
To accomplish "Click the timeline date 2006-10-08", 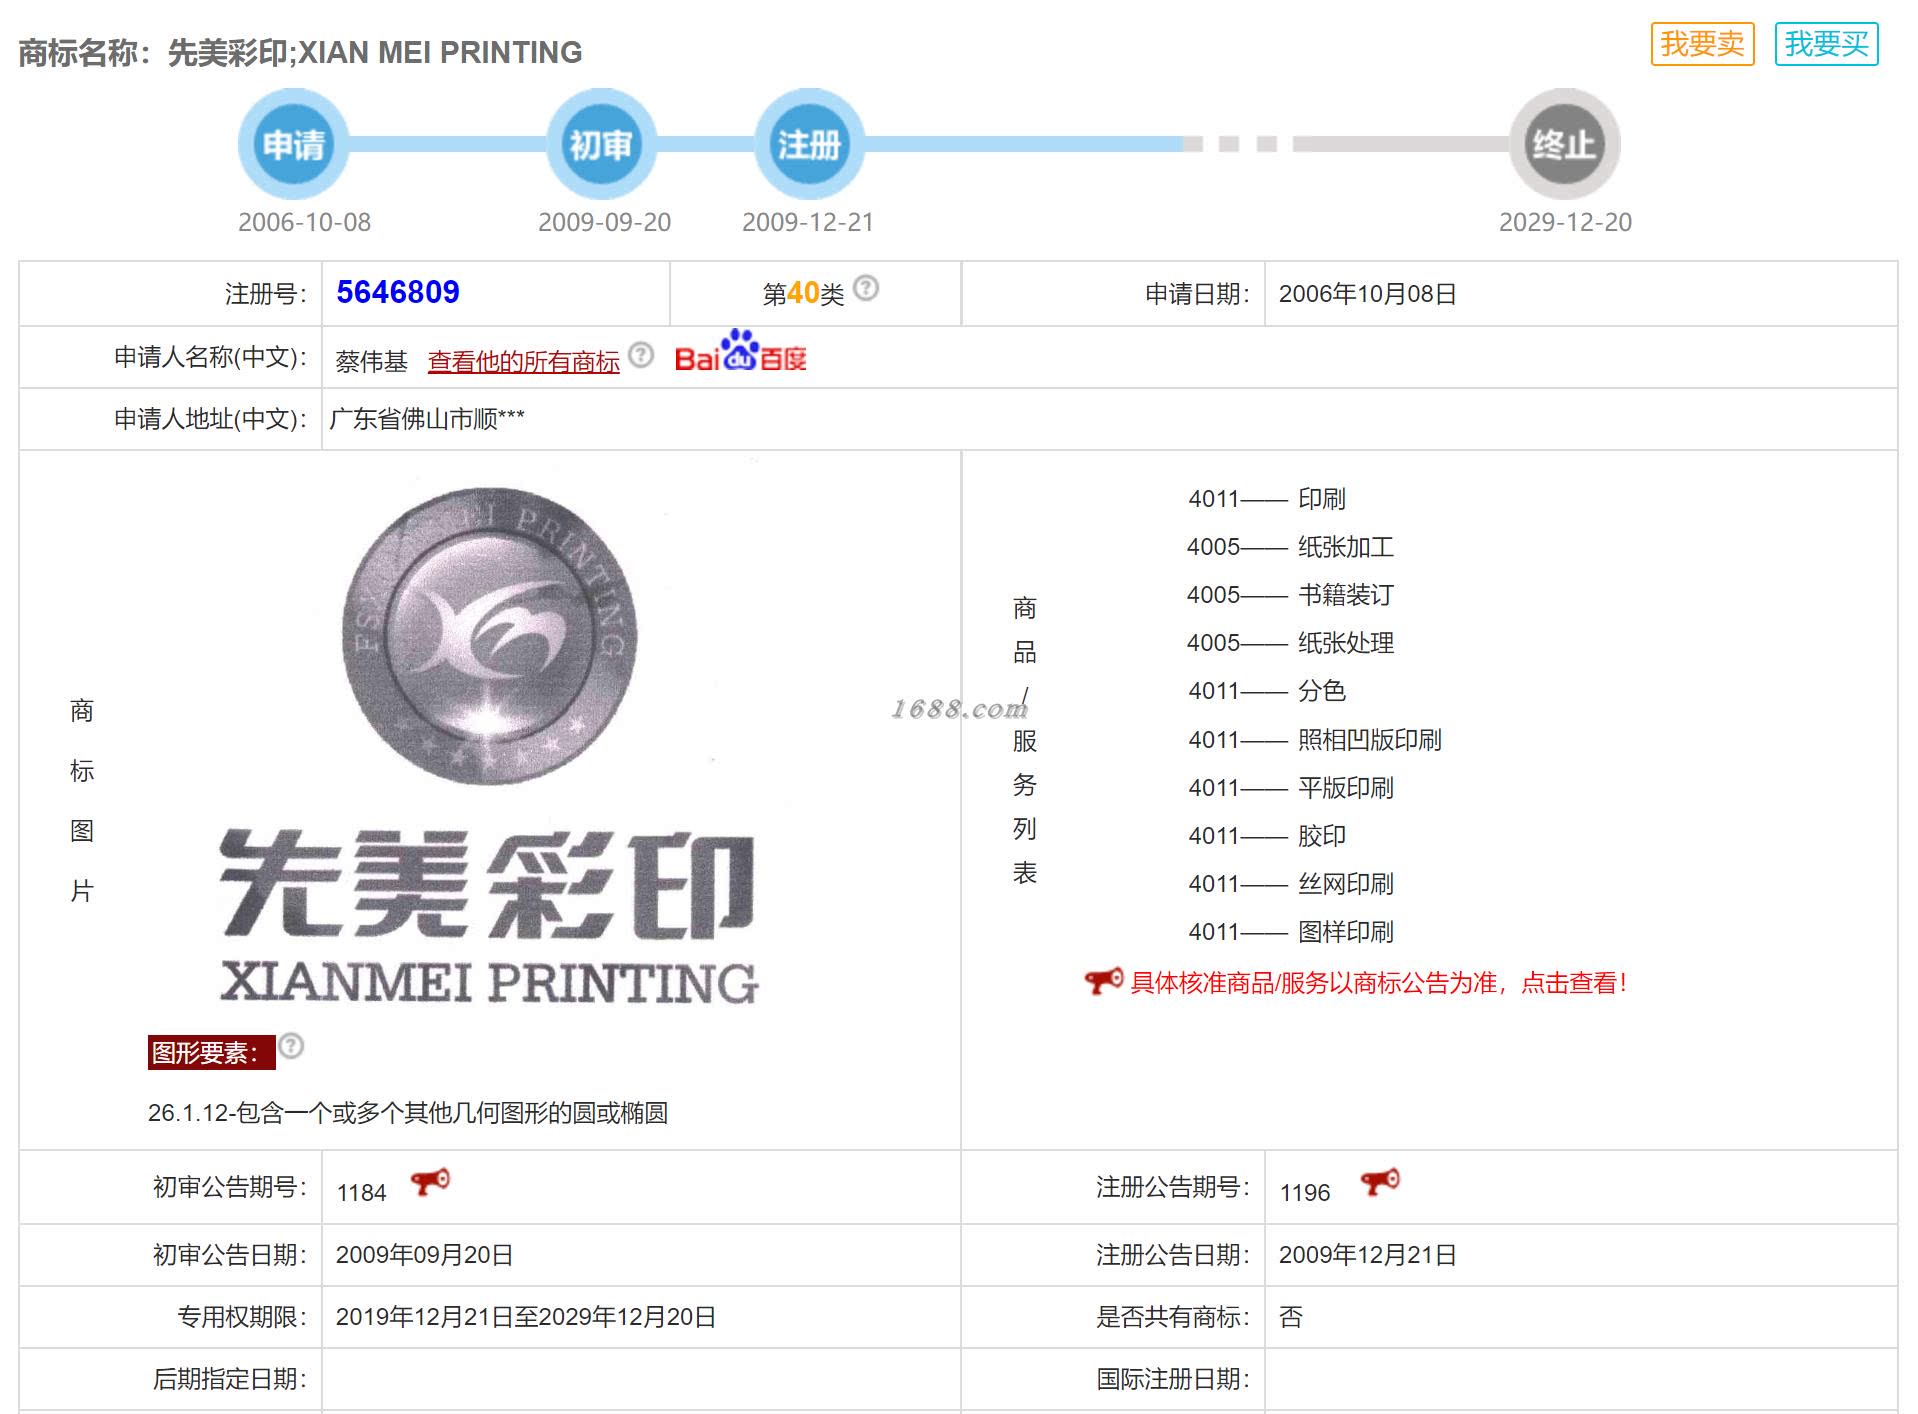I will [304, 222].
